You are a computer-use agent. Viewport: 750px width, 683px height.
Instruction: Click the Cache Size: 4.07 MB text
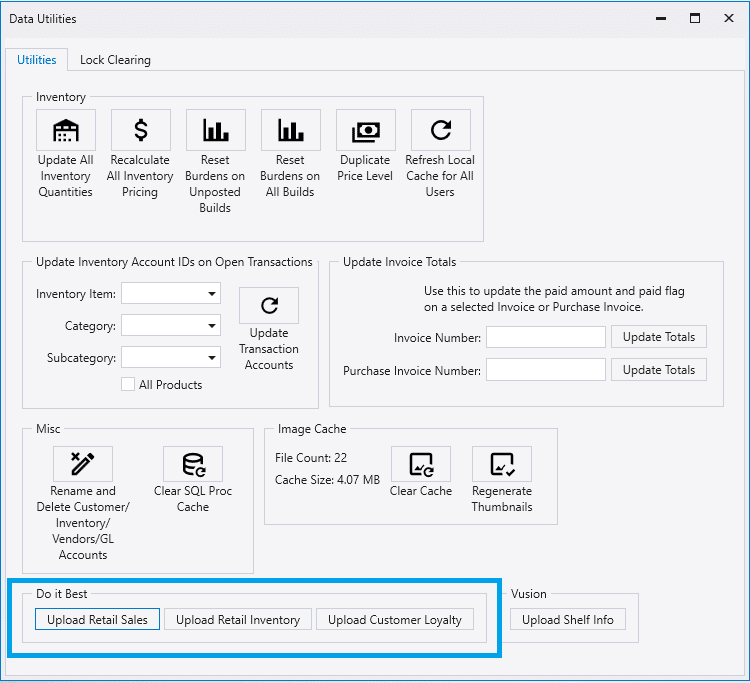327,480
